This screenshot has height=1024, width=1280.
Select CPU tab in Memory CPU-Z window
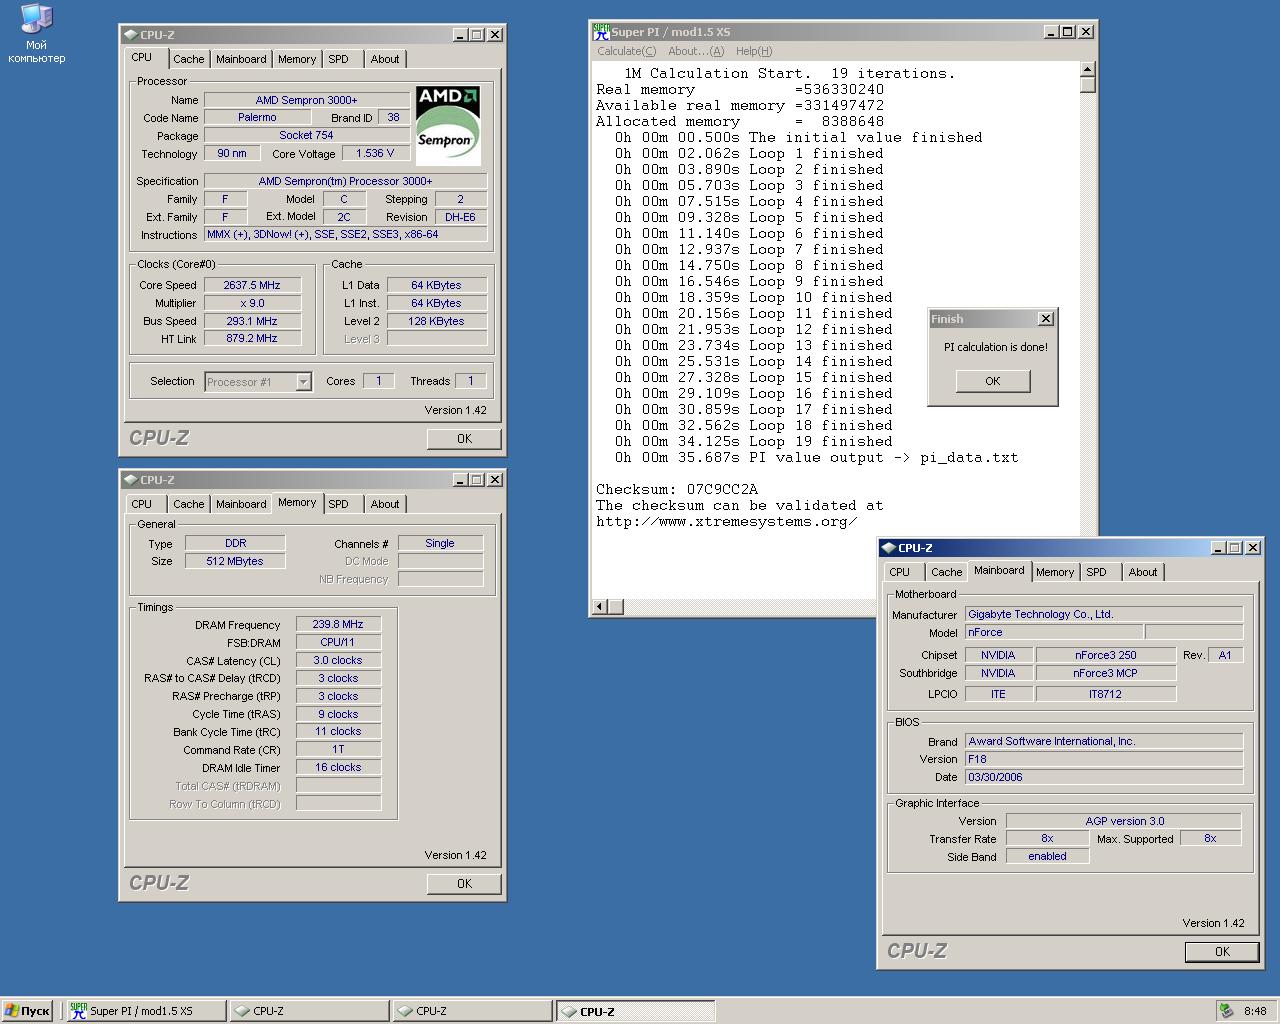coord(142,504)
